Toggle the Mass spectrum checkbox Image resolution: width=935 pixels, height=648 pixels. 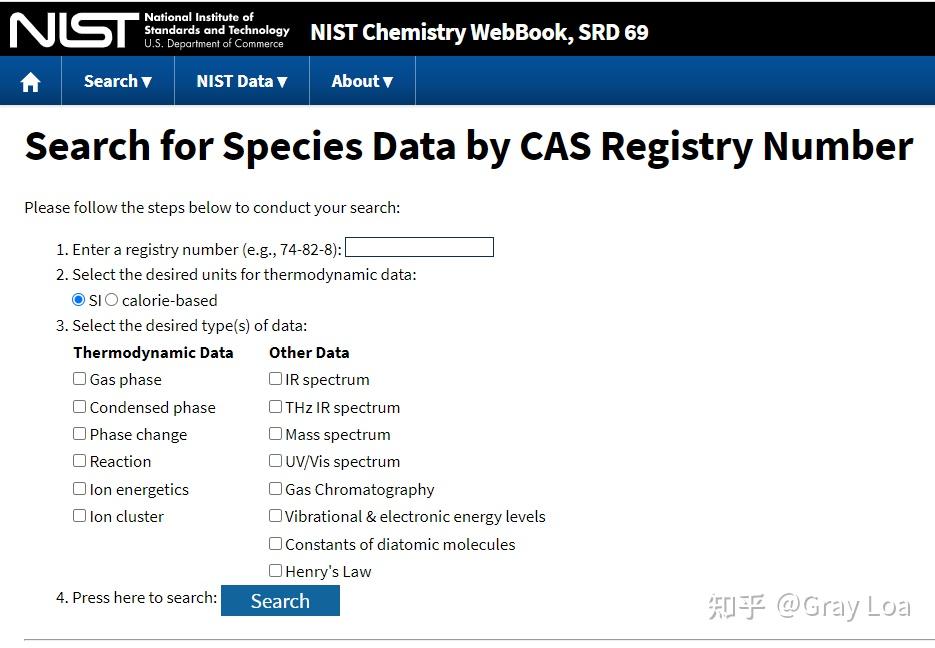point(275,434)
